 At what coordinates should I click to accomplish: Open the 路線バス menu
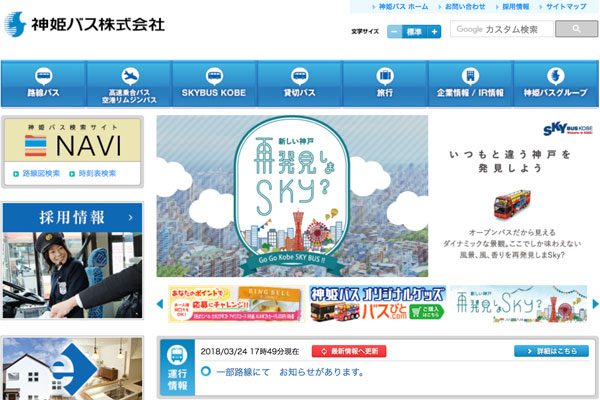pos(44,83)
